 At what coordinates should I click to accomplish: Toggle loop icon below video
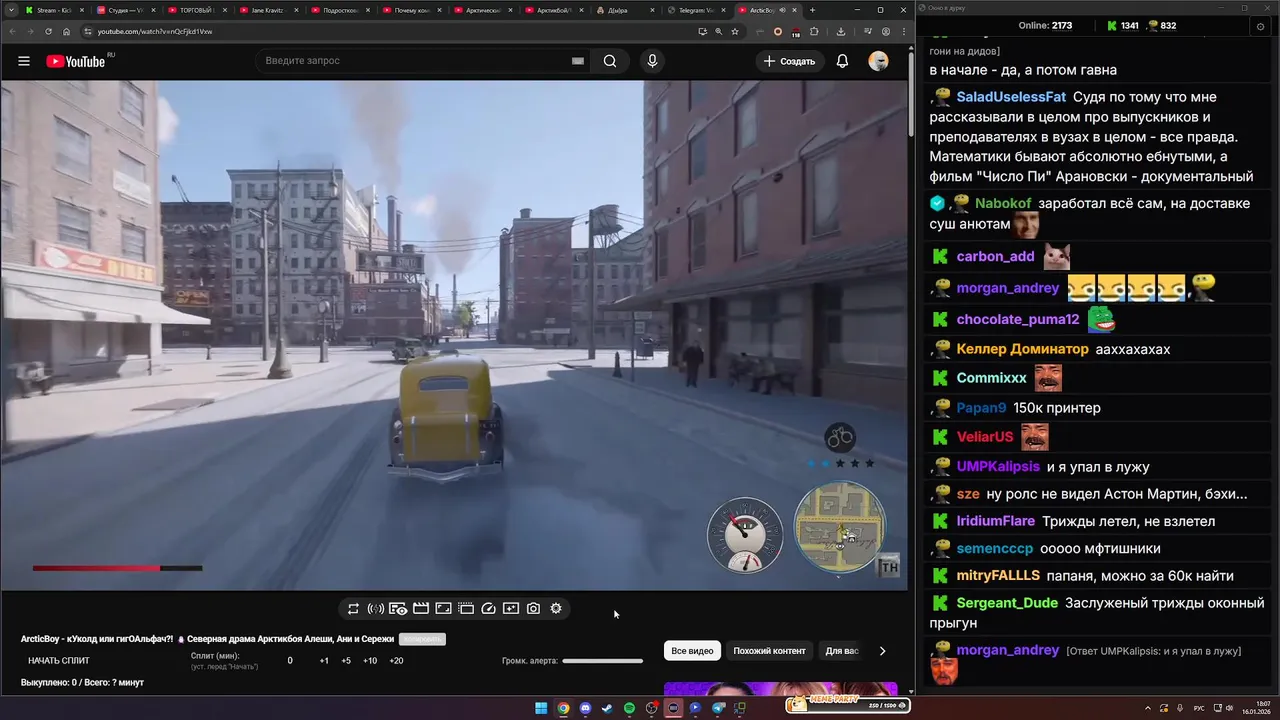(353, 608)
